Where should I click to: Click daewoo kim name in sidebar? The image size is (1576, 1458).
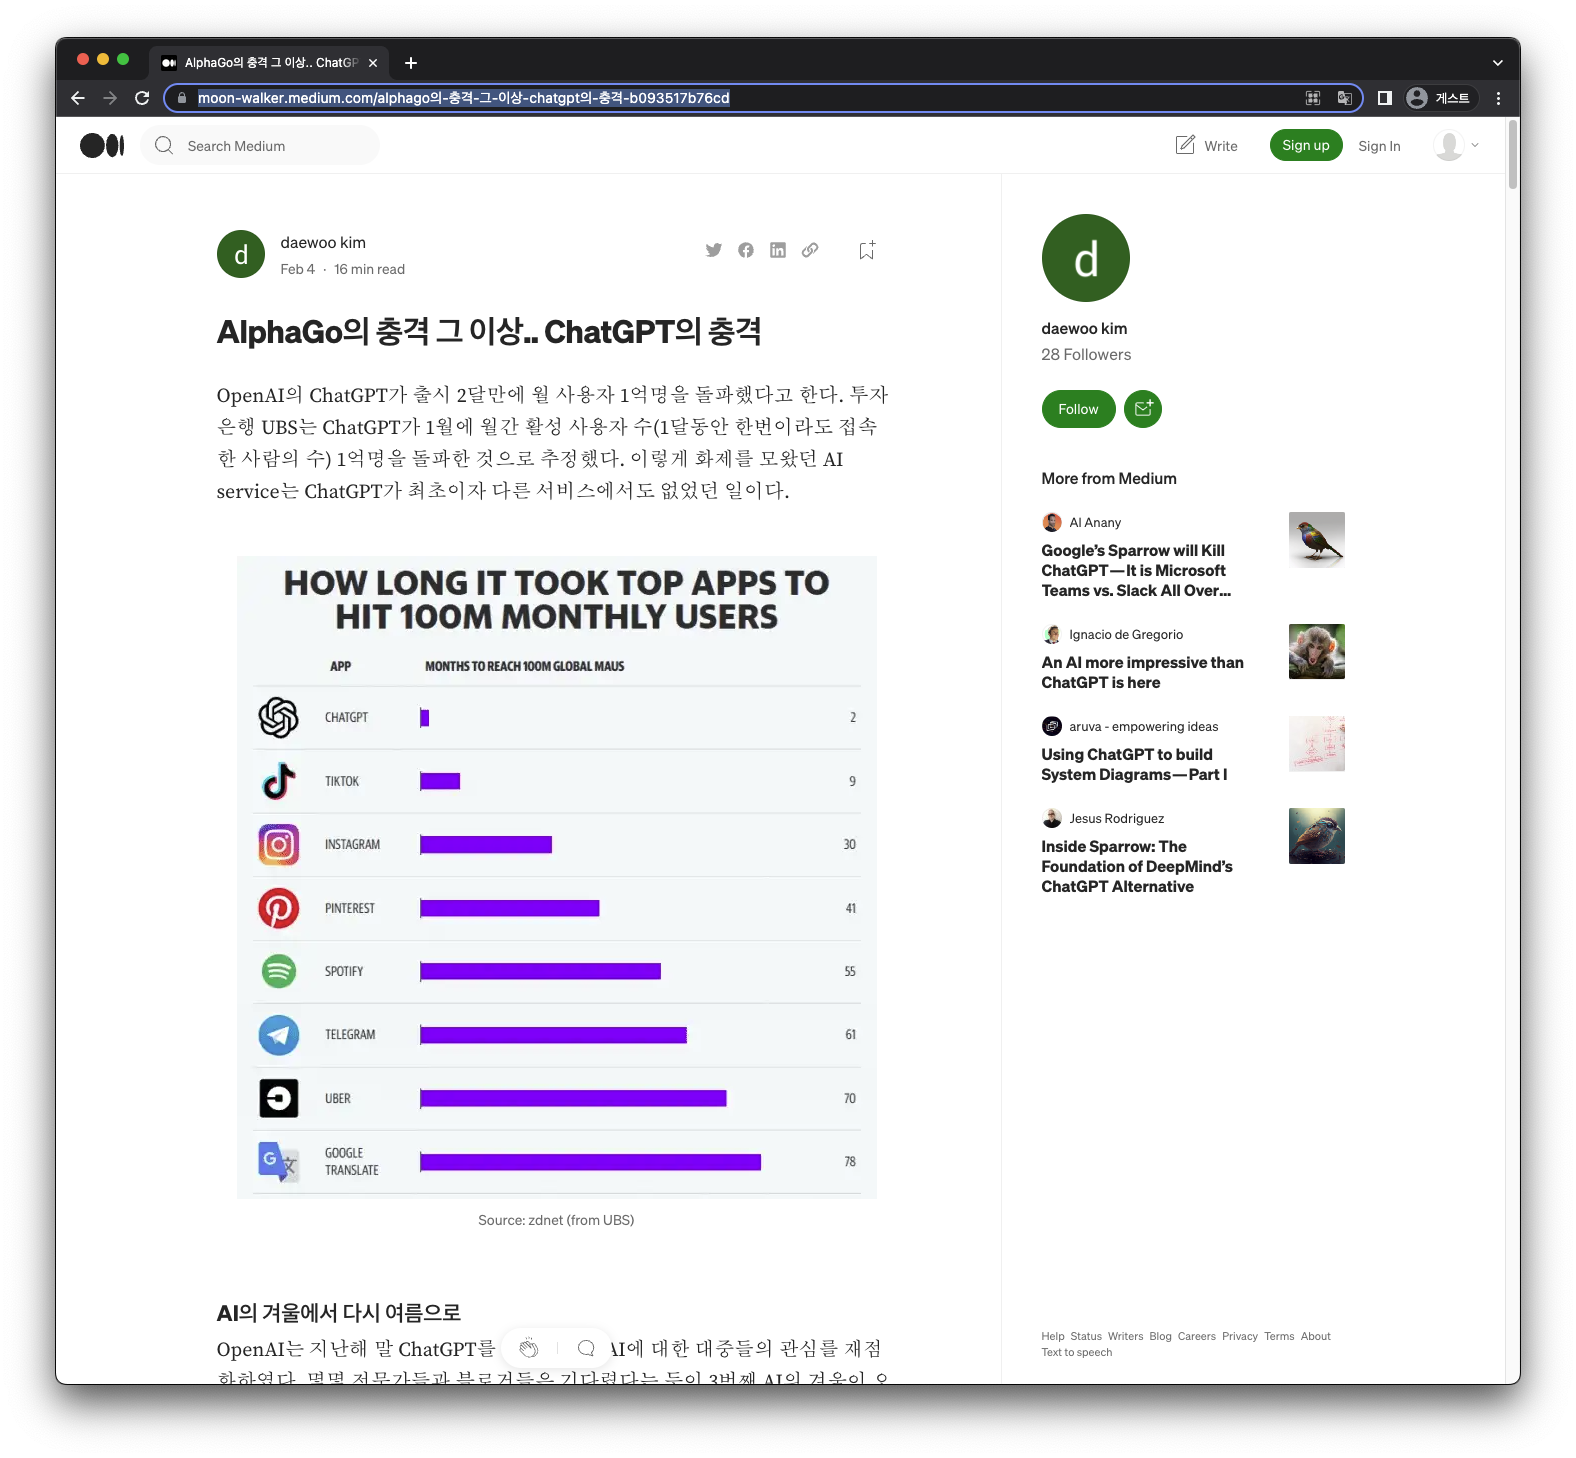[x=1084, y=328]
